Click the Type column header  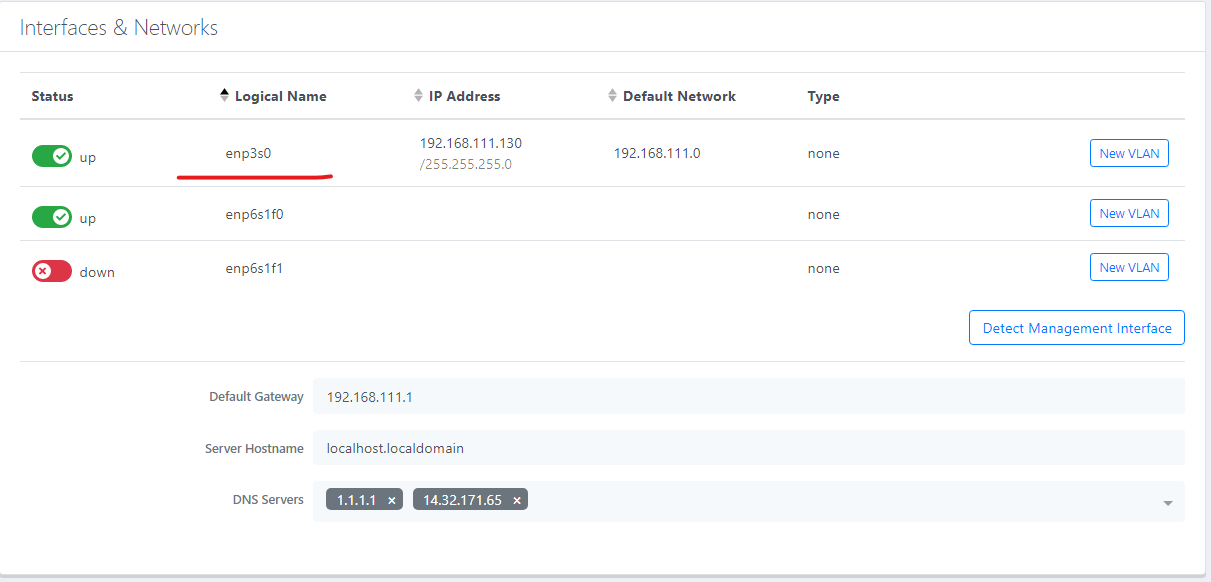(x=823, y=96)
